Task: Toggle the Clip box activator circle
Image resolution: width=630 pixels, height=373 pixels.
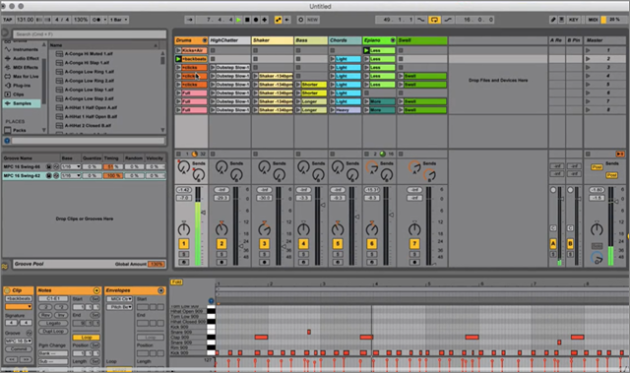Action: pyautogui.click(x=7, y=290)
